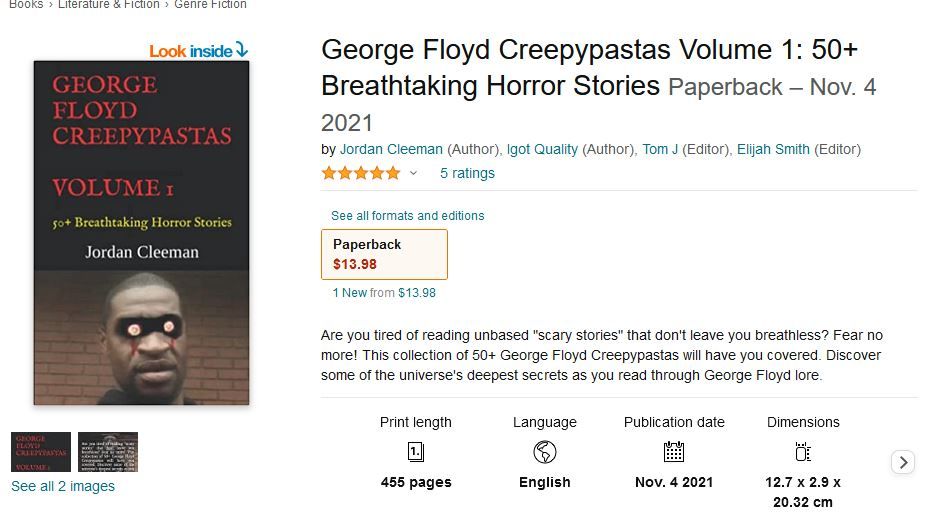Viewport: 936px width, 514px height.
Task: Open the Igot Quality author link
Action: click(542, 149)
